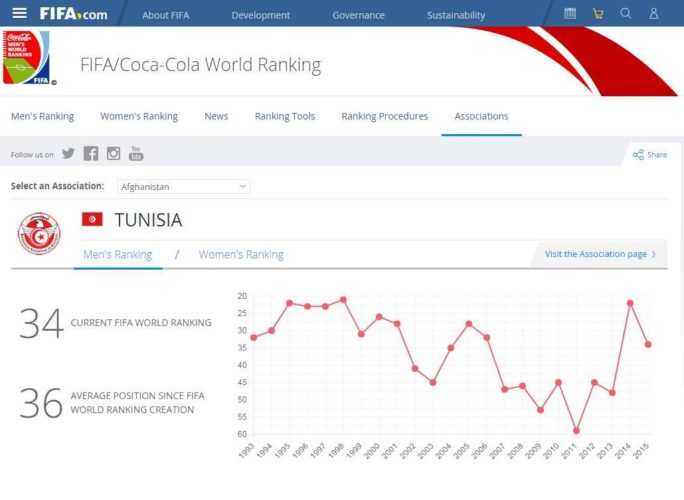
Task: Go to Ranking Procedures tab
Action: (x=384, y=116)
